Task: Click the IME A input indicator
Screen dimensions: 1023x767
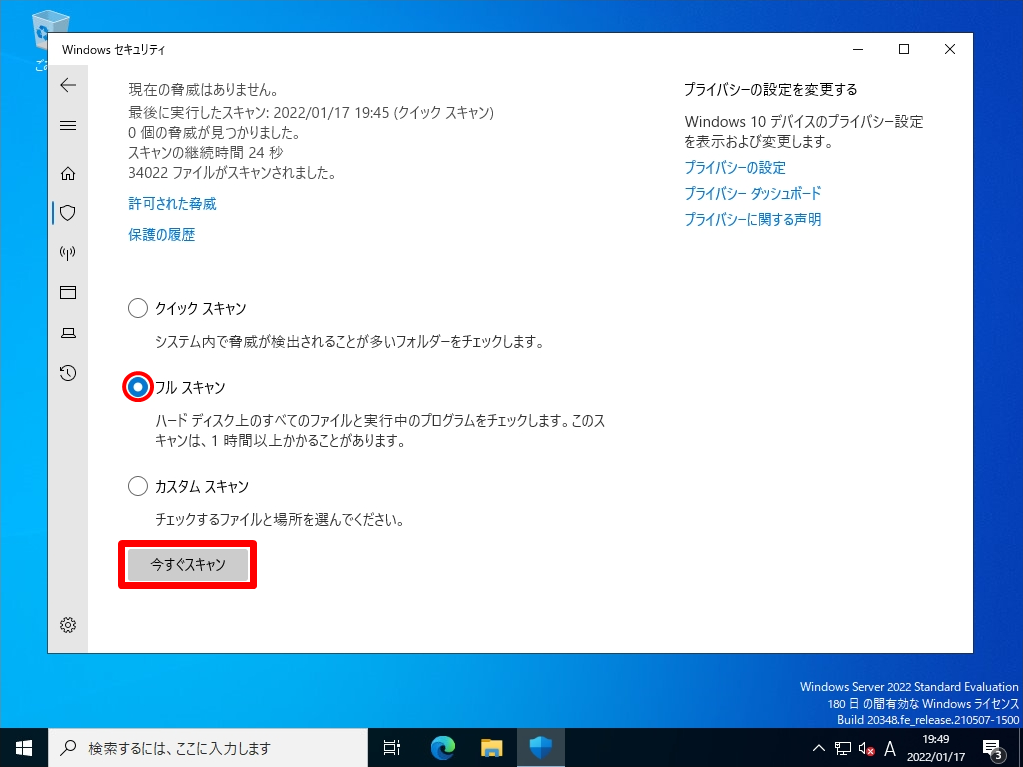Action: 889,748
